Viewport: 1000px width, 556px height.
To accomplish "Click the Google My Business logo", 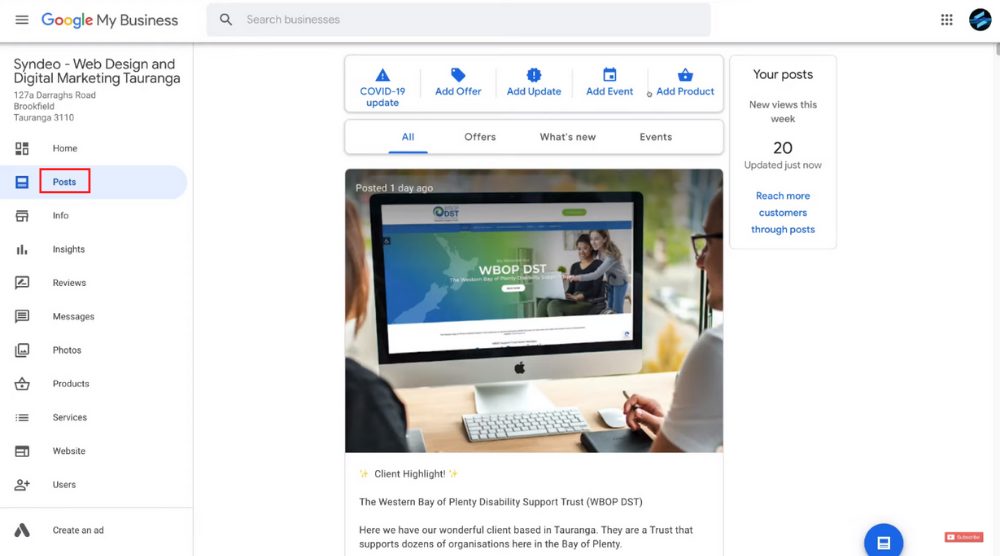I will [x=110, y=20].
